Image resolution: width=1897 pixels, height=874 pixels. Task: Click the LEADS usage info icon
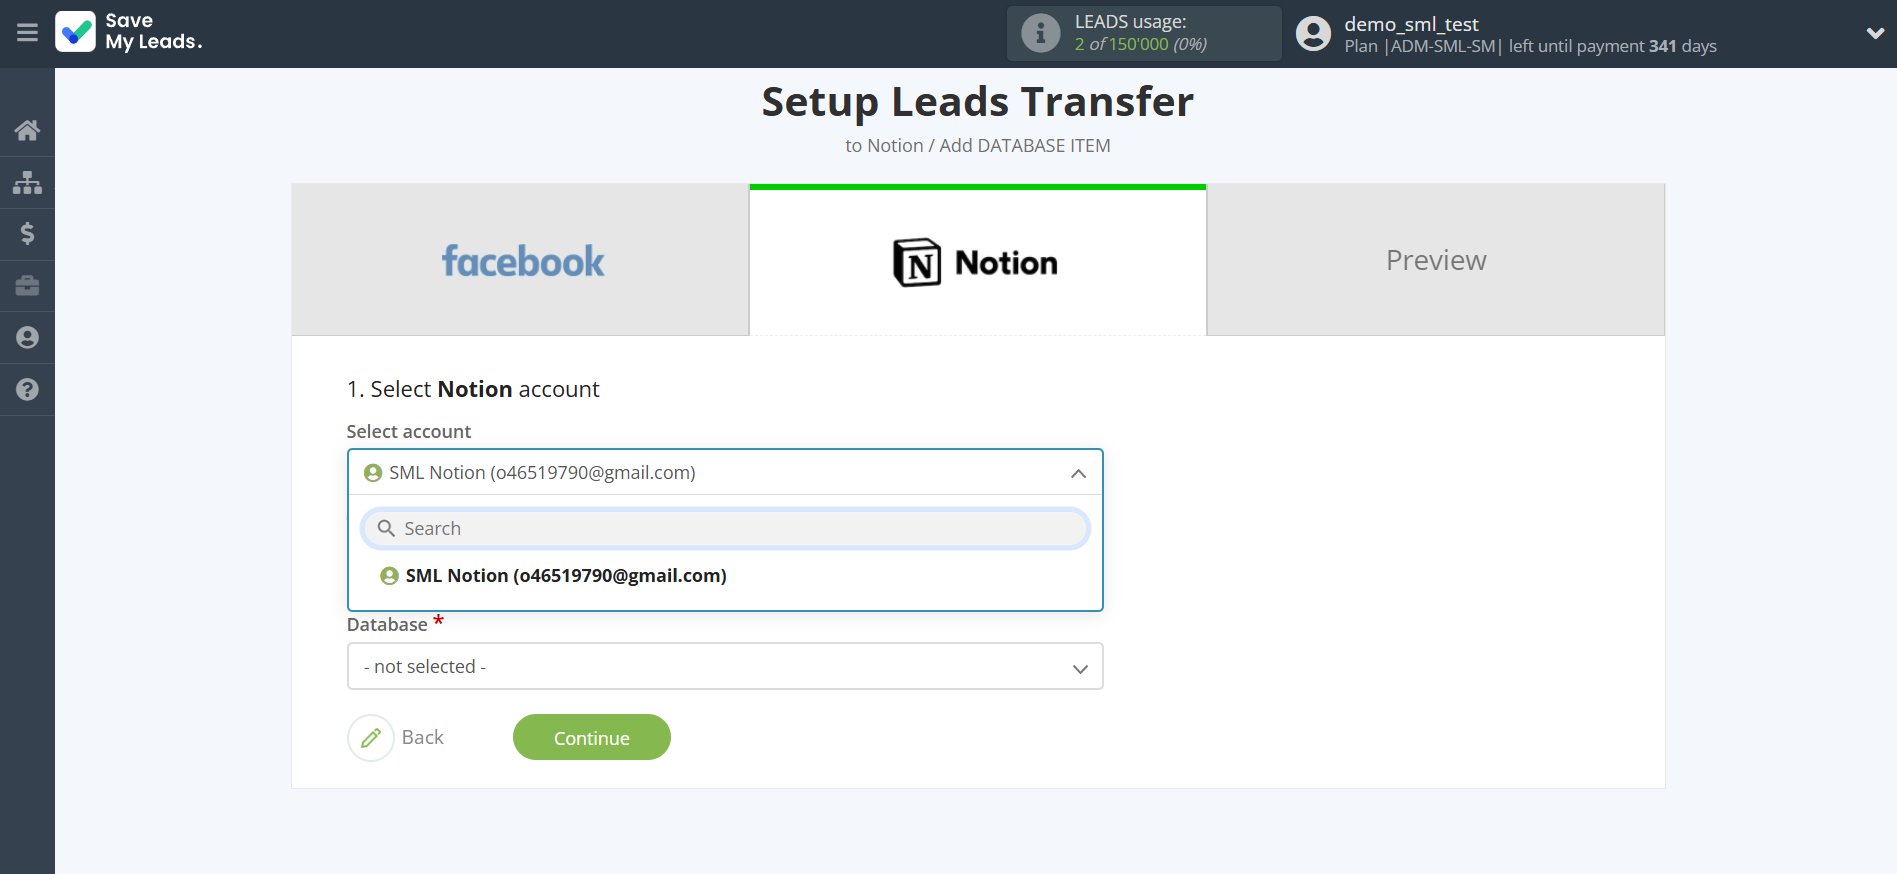[1040, 33]
